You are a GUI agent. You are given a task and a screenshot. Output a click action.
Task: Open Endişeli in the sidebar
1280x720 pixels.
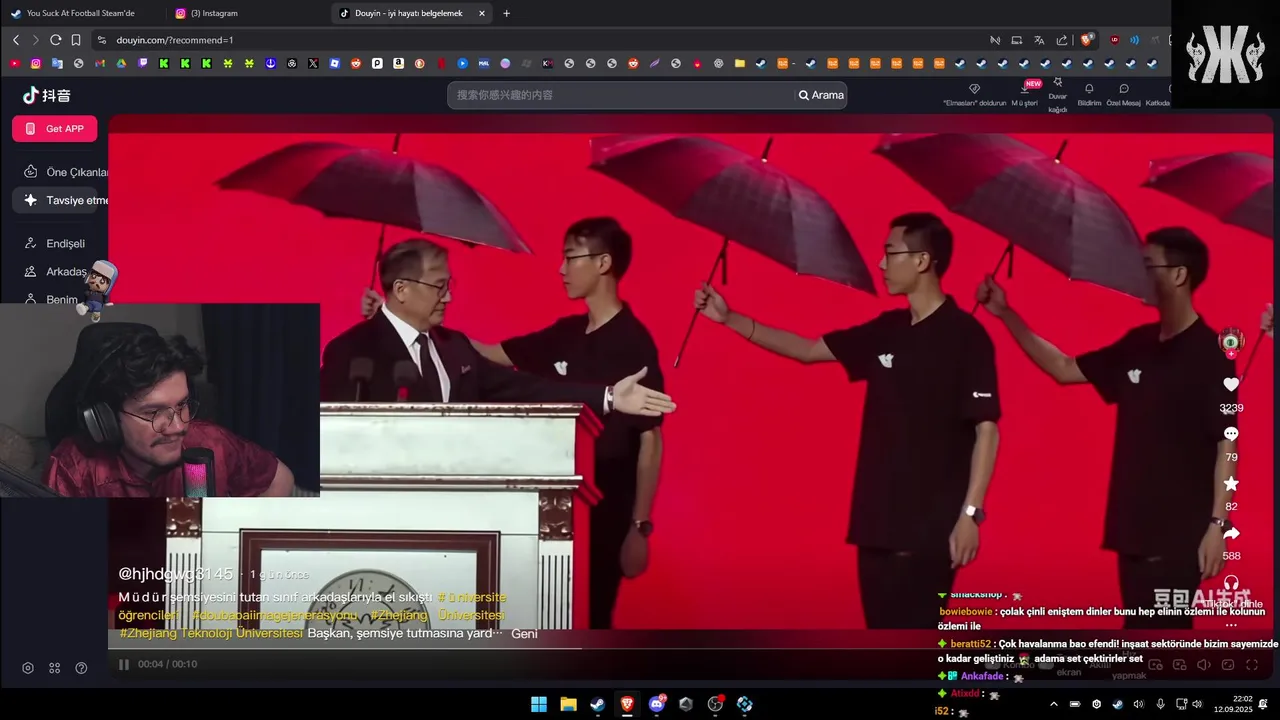55,243
